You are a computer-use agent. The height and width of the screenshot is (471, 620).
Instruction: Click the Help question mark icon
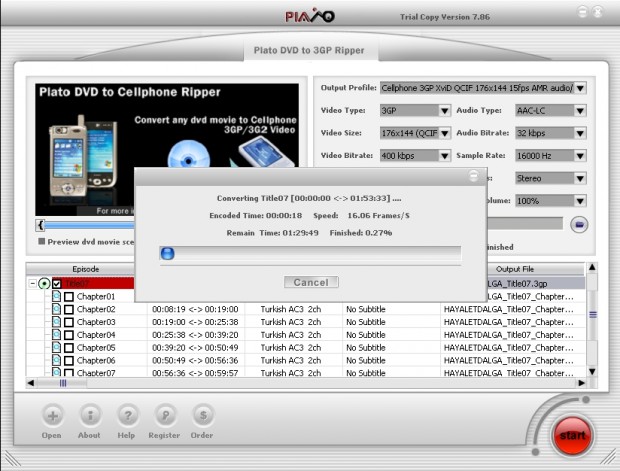pos(128,416)
